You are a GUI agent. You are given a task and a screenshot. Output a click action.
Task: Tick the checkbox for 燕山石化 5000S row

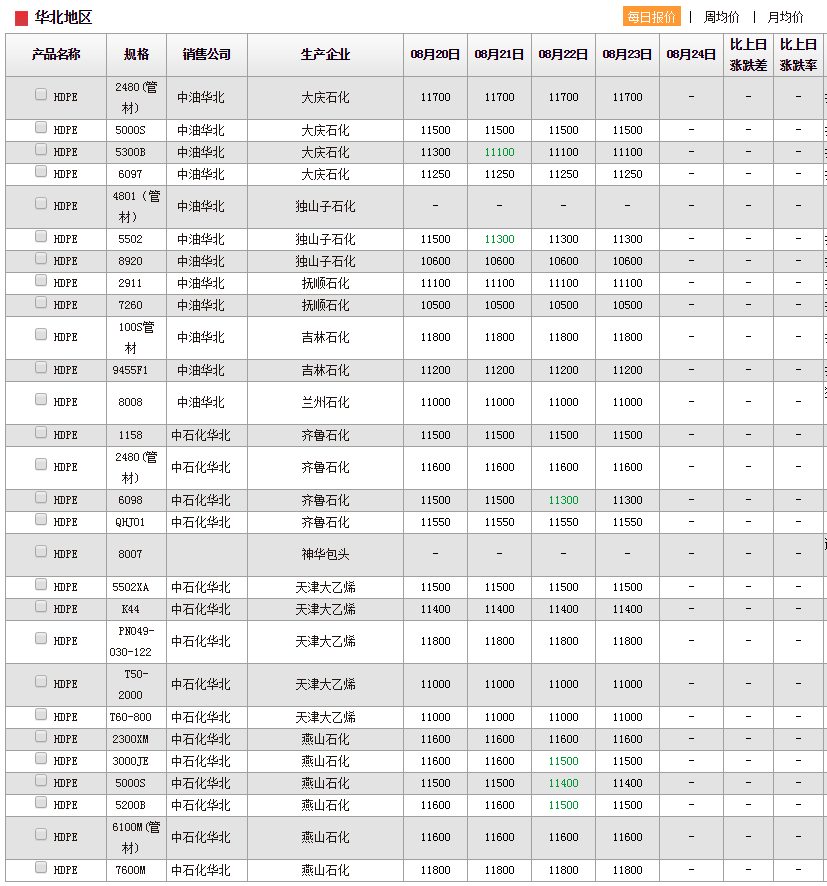coord(41,780)
